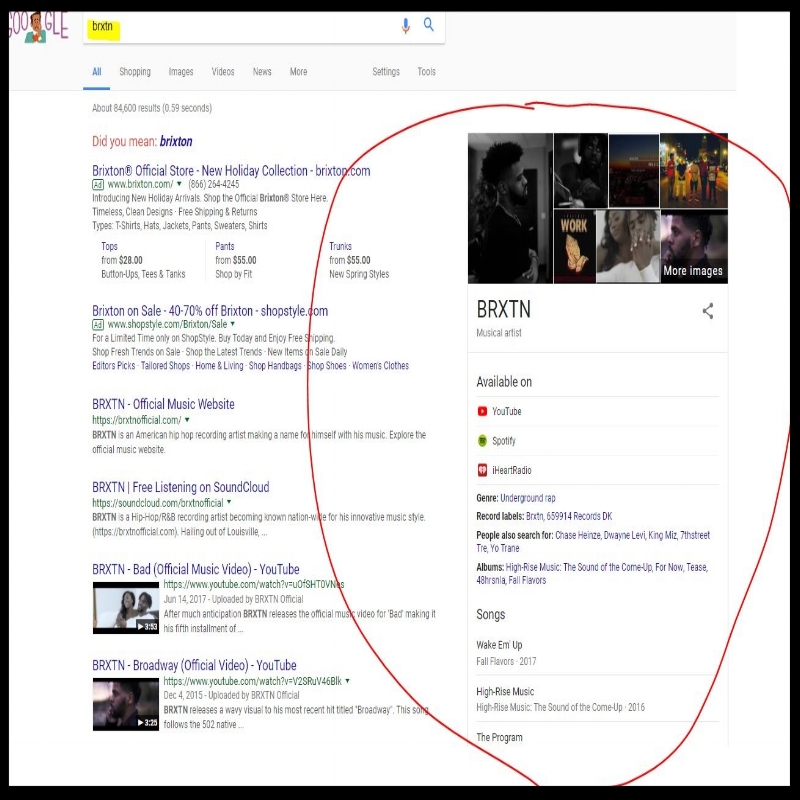Click the Ad badge beside www.shopstyle.com
Image resolution: width=800 pixels, height=800 pixels.
point(97,324)
